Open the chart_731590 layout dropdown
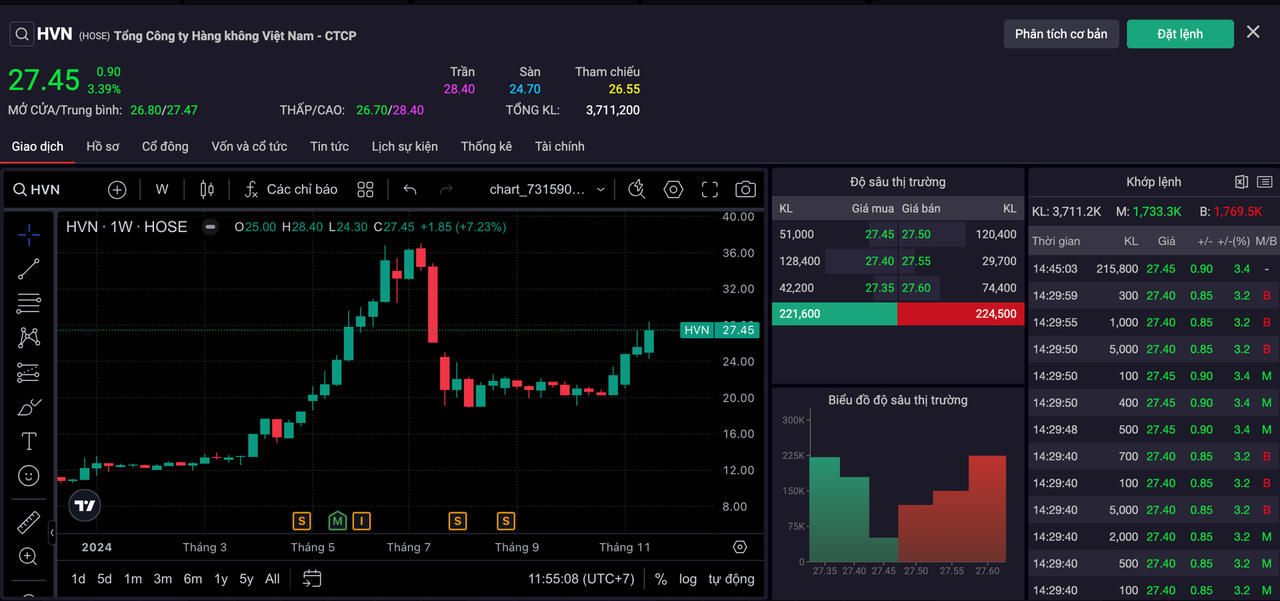The height and width of the screenshot is (601, 1280). pyautogui.click(x=547, y=189)
